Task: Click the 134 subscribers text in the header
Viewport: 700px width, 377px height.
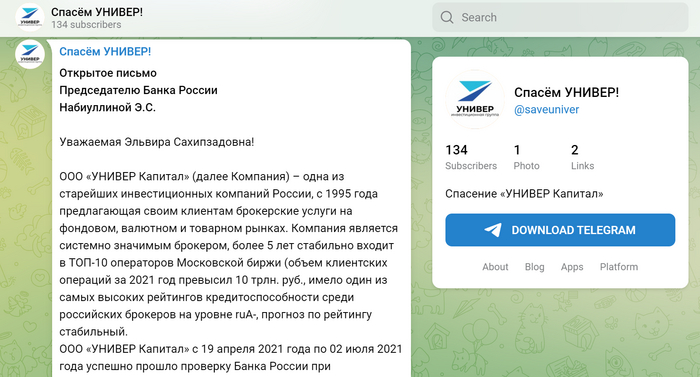Action: tap(86, 25)
